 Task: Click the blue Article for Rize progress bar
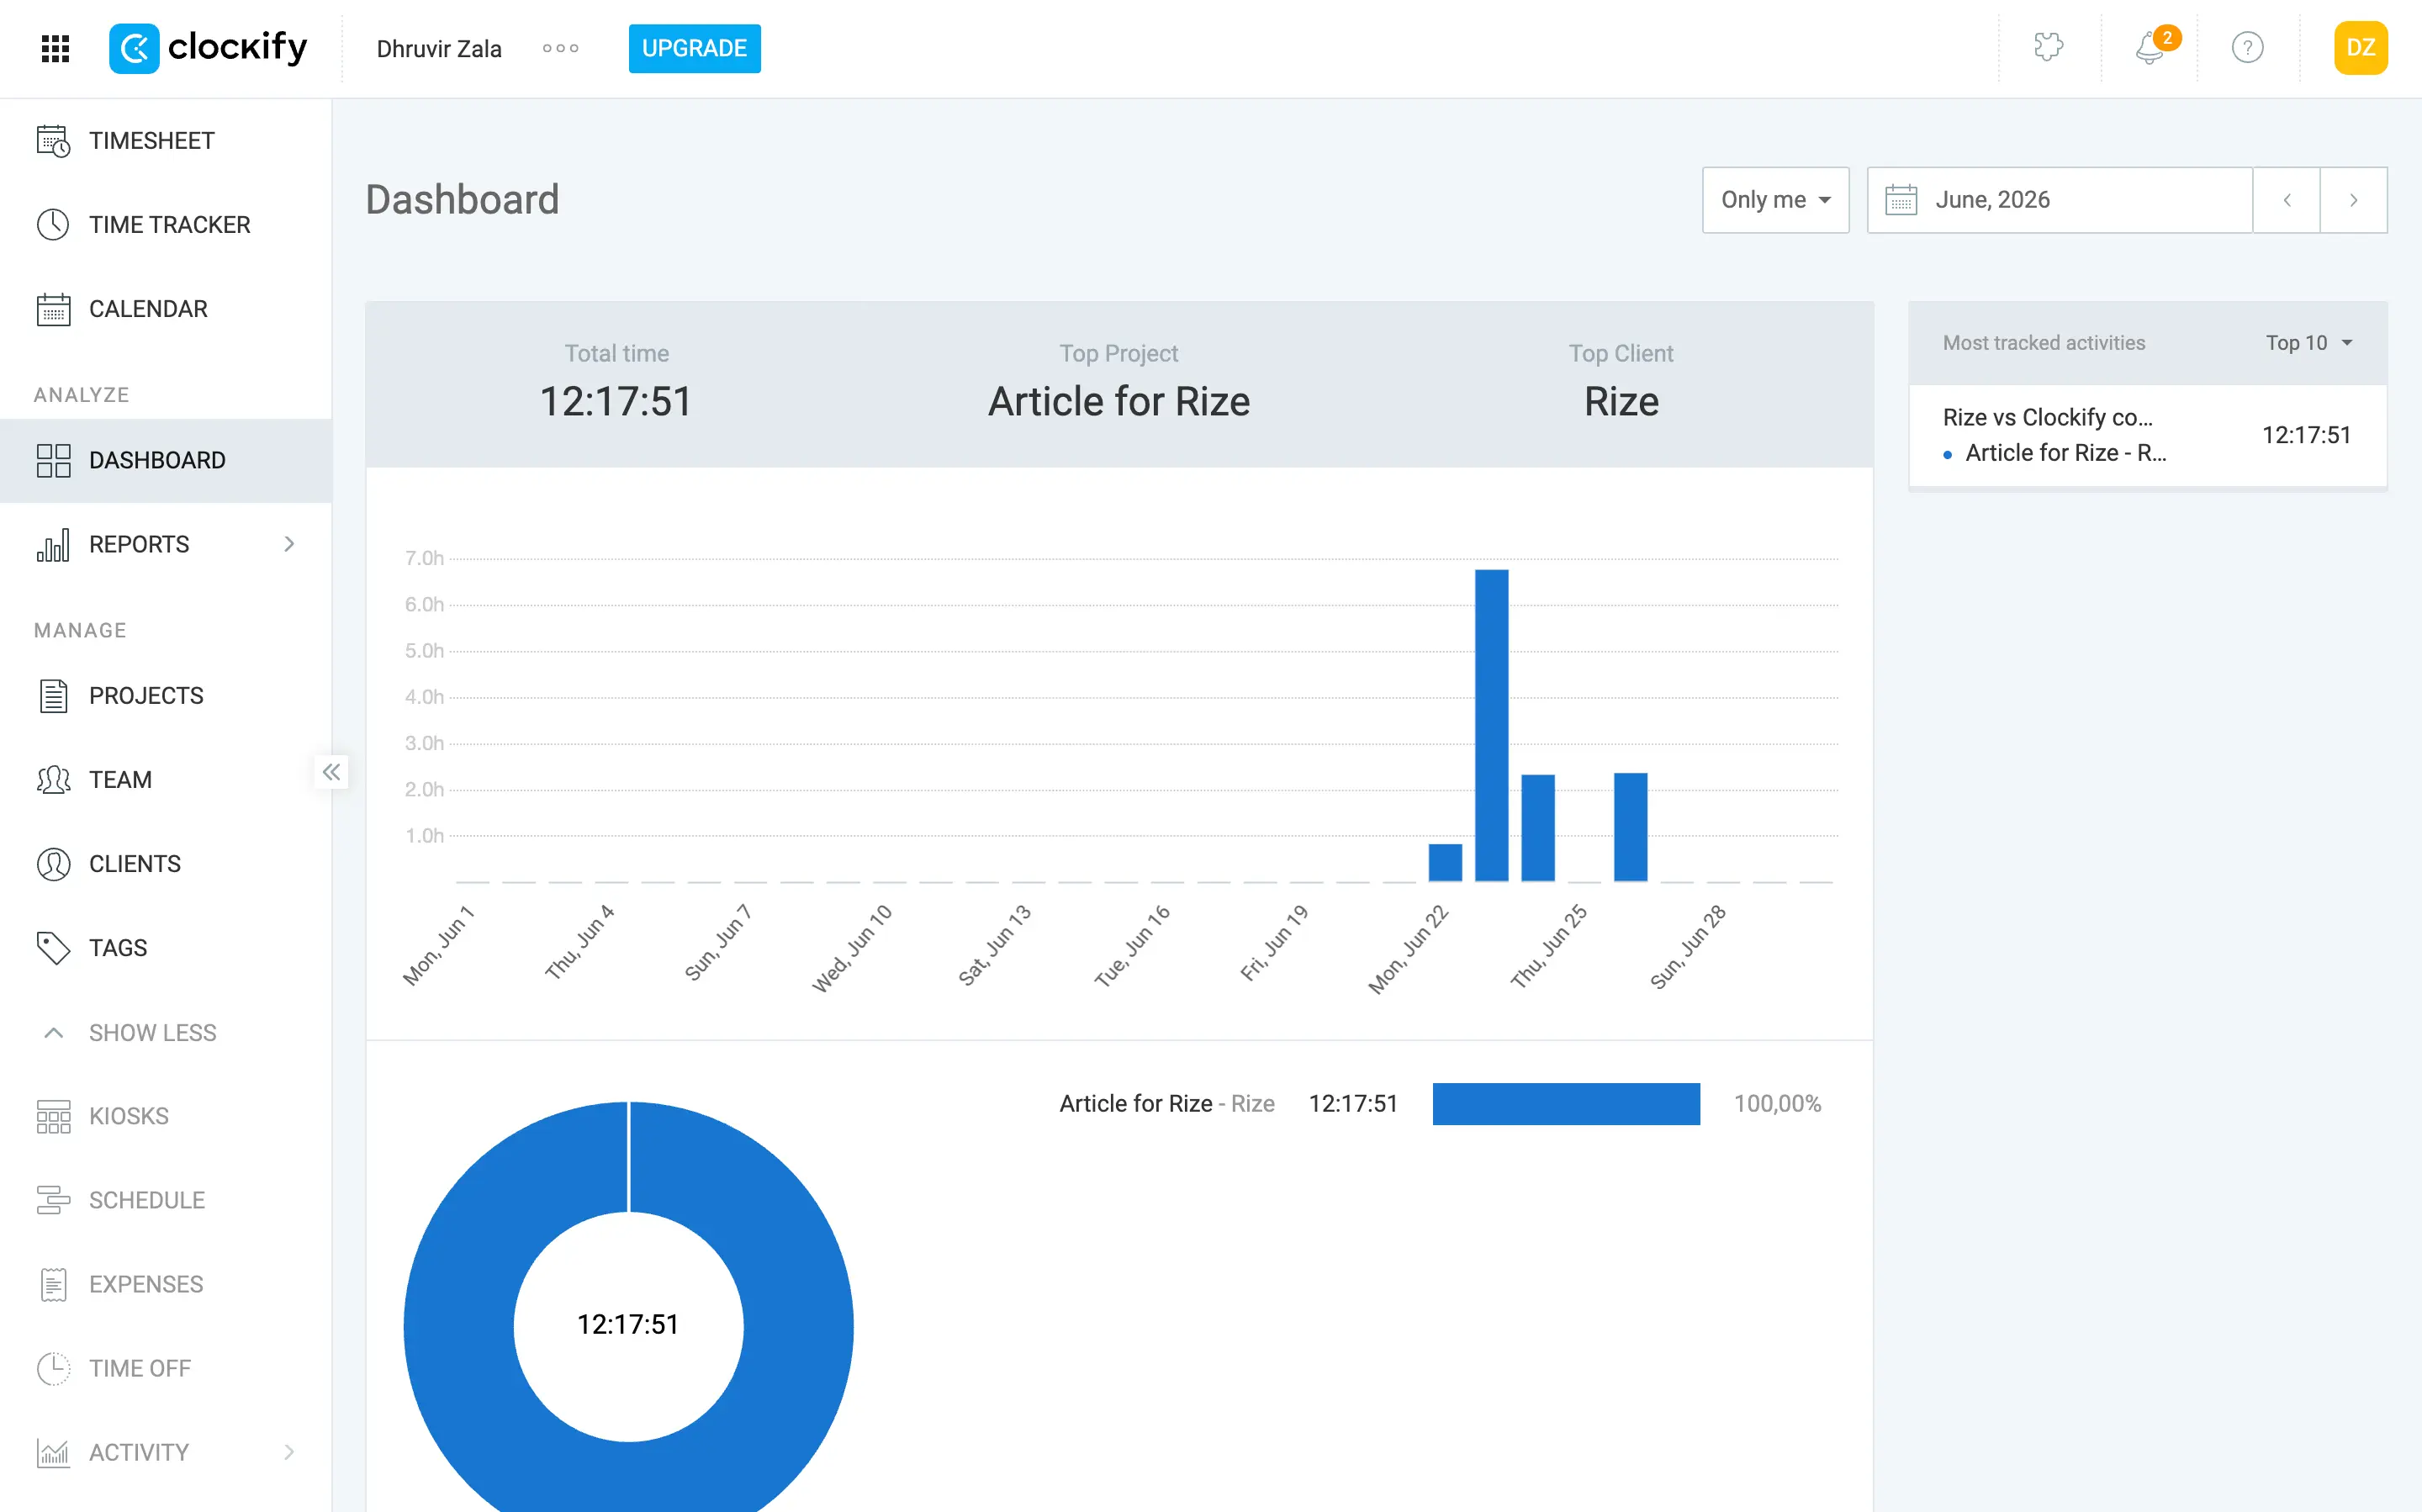(x=1566, y=1103)
